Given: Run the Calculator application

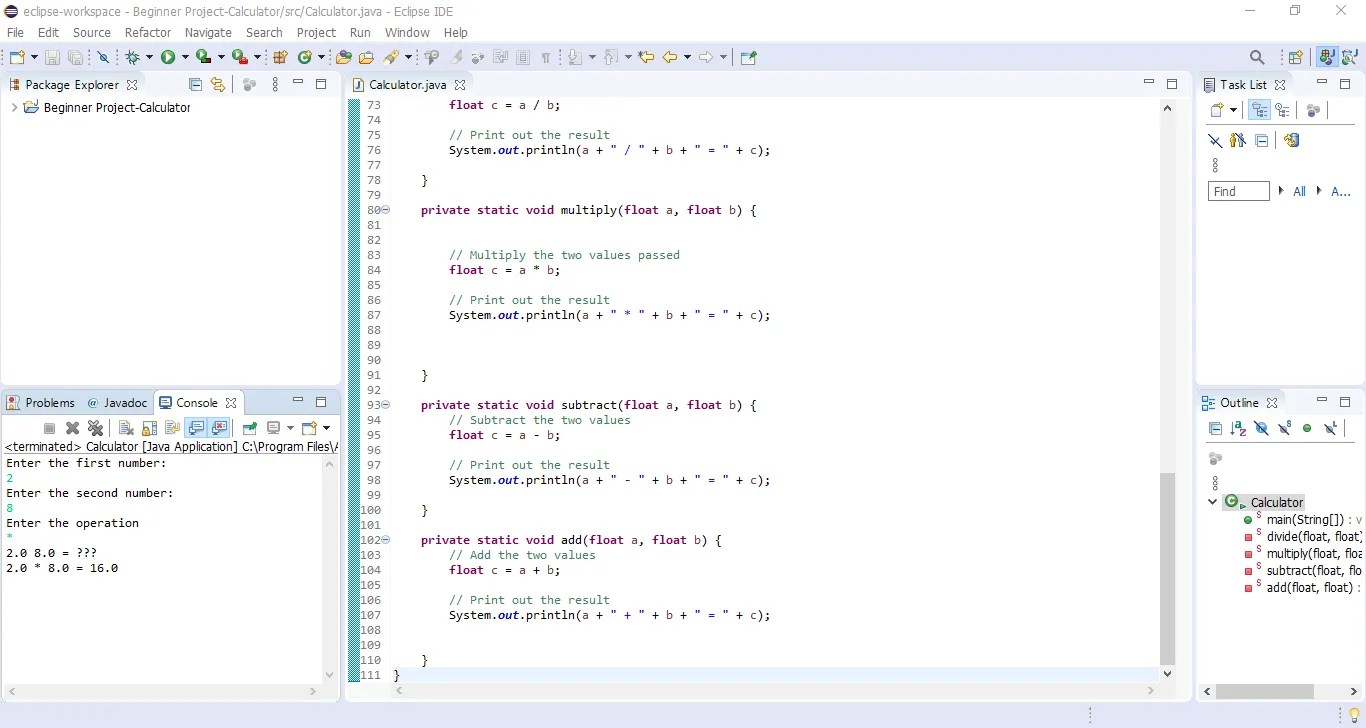Looking at the screenshot, I should click(168, 57).
